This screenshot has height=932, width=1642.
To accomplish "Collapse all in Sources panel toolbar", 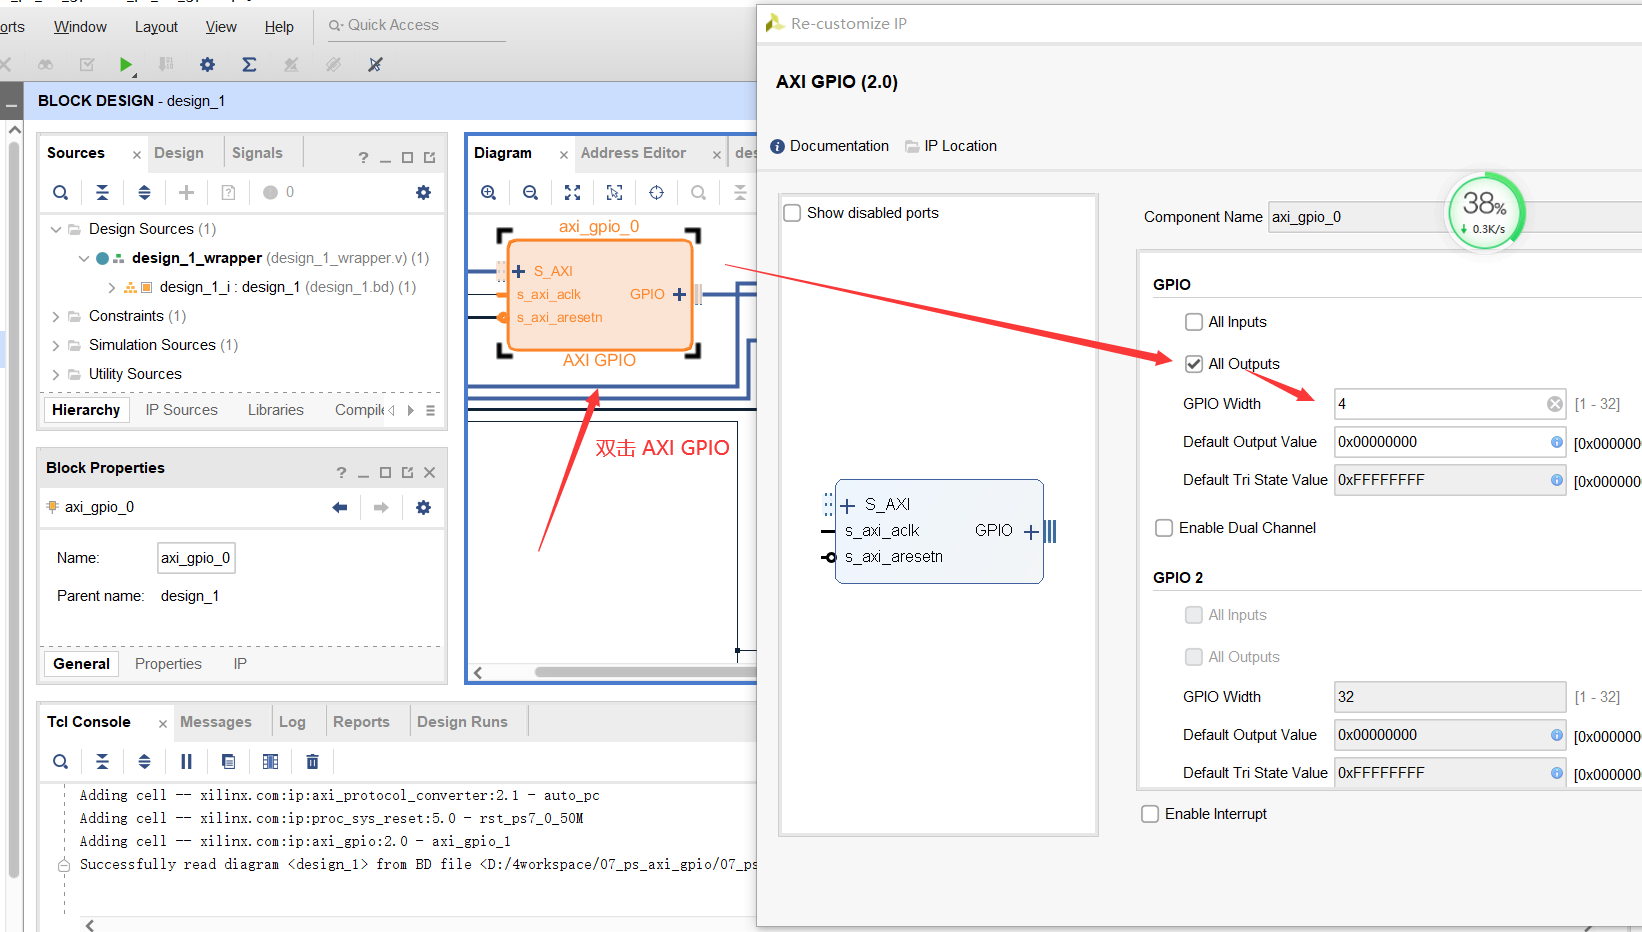I will [x=102, y=192].
